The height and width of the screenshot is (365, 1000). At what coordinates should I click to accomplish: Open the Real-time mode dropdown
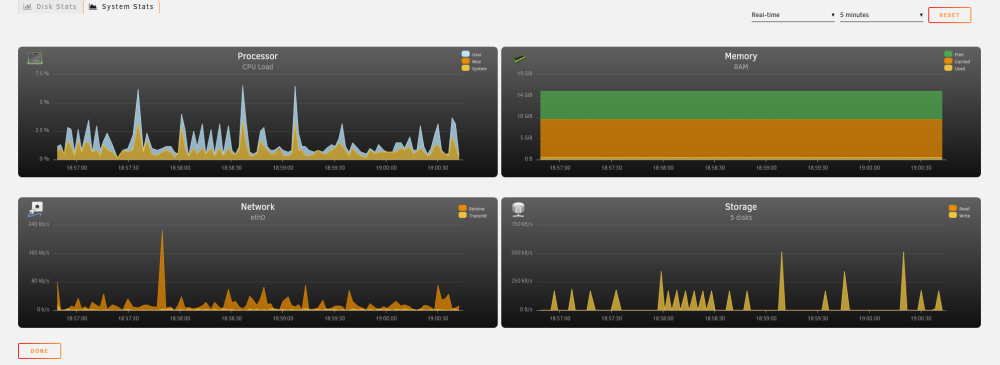tap(793, 15)
